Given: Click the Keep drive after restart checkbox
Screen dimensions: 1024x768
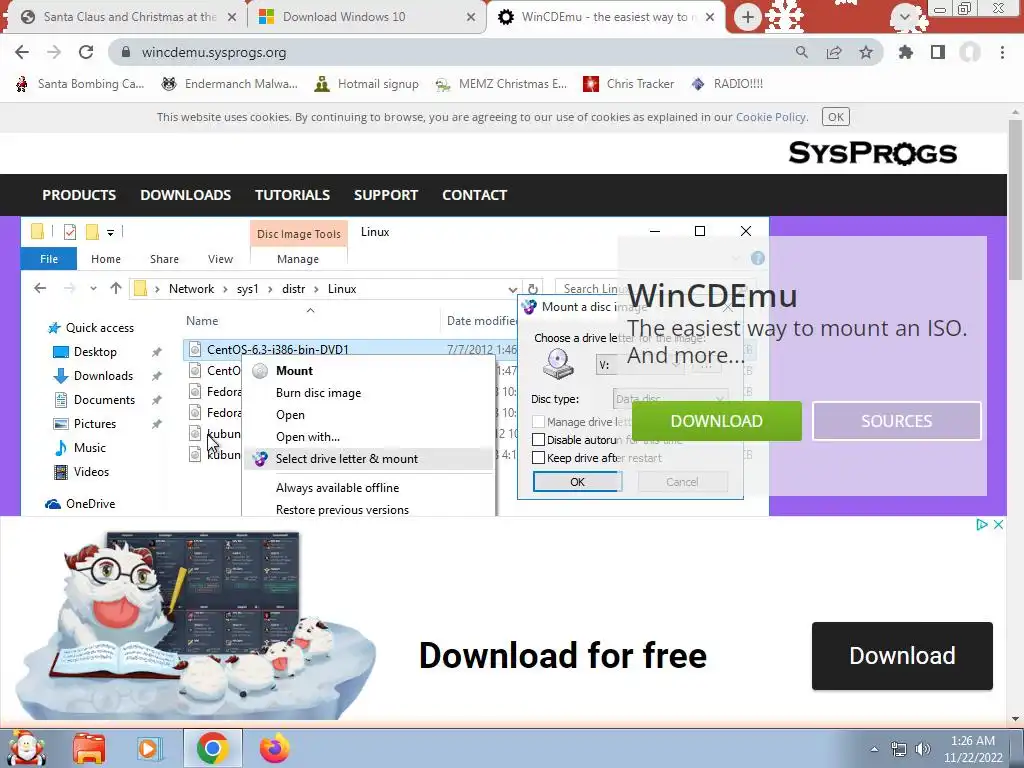Looking at the screenshot, I should click(539, 458).
